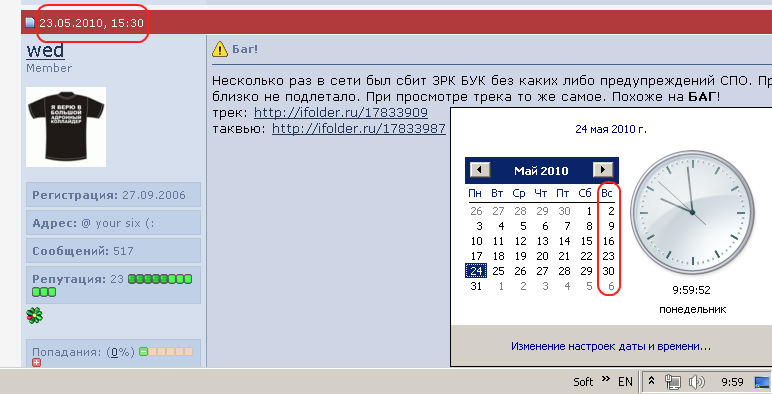Open date and time settings link

(x=611, y=346)
